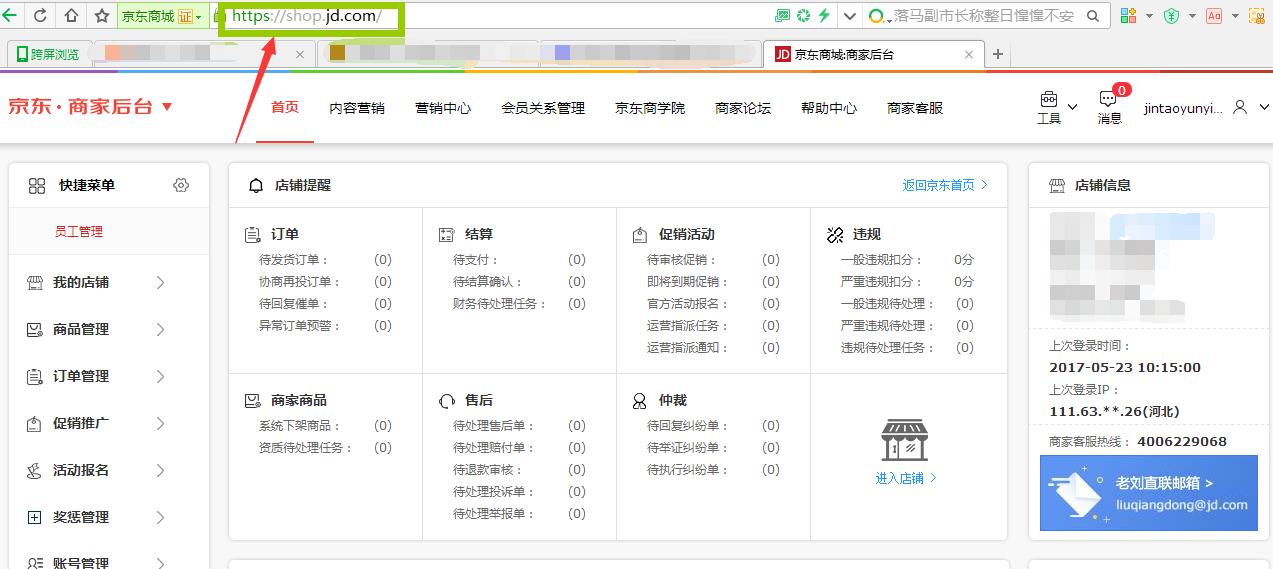The width and height of the screenshot is (1273, 569).
Task: Open the 工具 toolbox icon
Action: coord(1049,99)
